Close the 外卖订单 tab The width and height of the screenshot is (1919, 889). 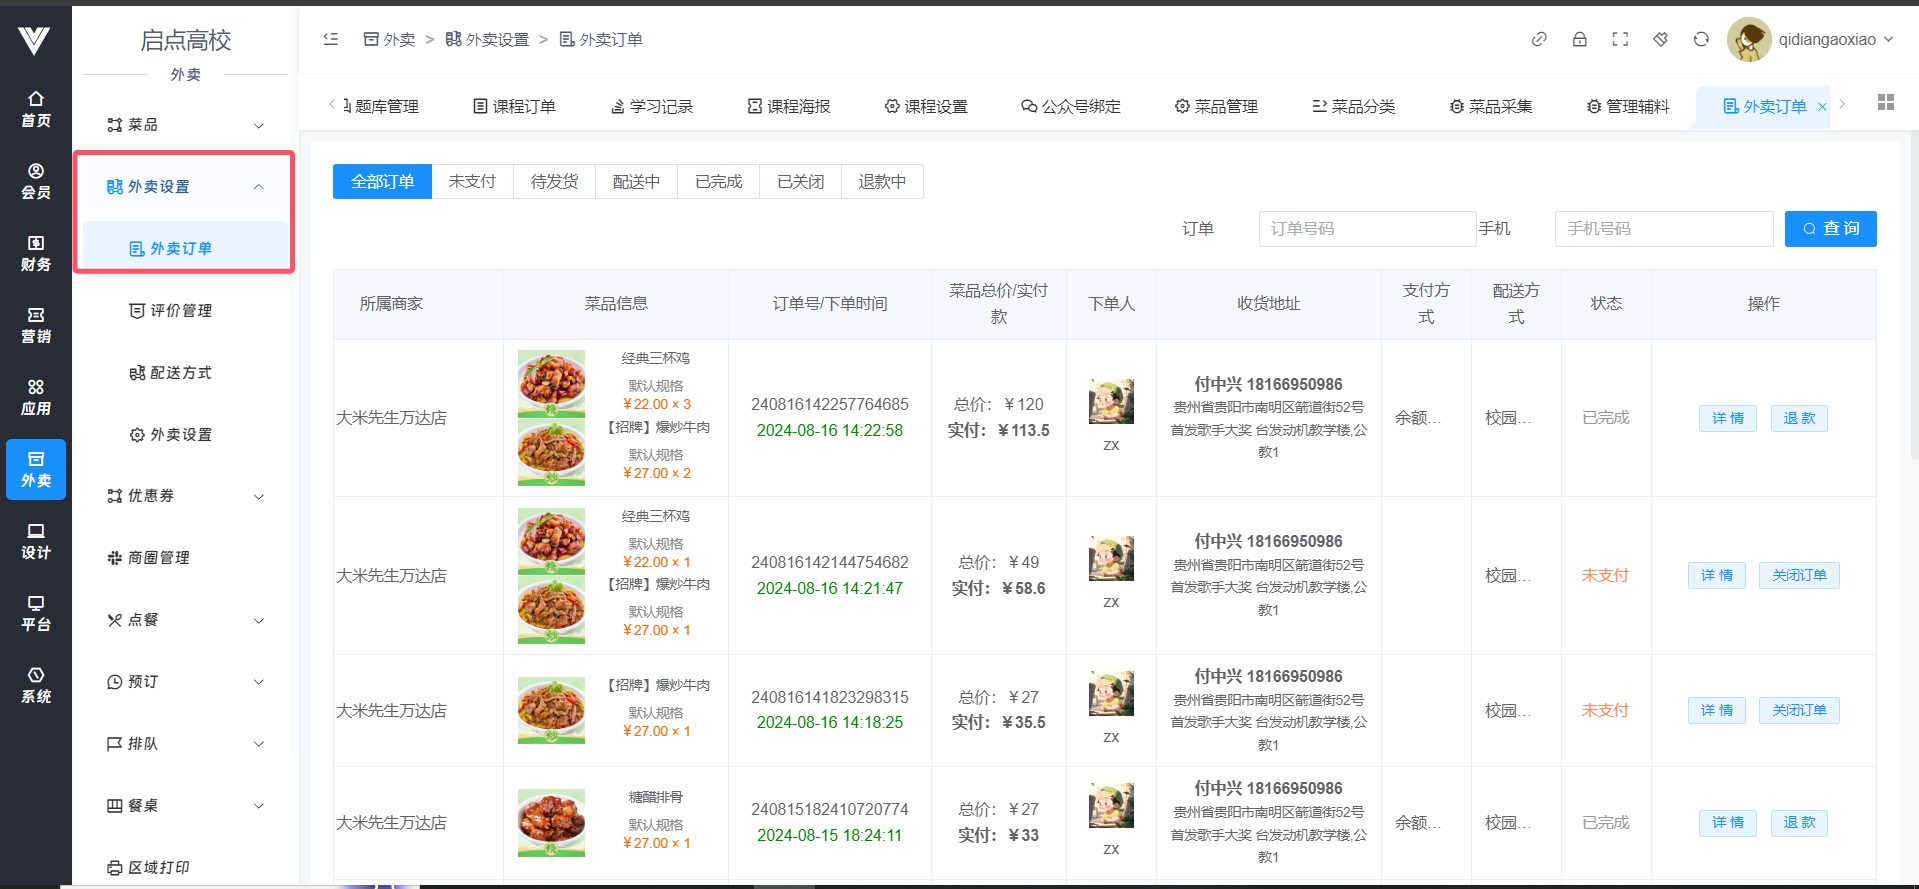point(1822,107)
